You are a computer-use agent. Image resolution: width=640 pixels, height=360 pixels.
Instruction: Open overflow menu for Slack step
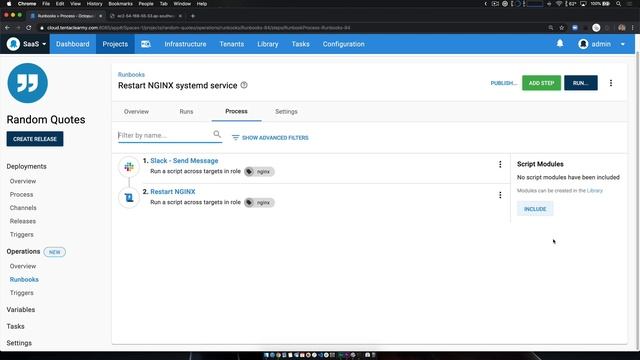pyautogui.click(x=500, y=164)
